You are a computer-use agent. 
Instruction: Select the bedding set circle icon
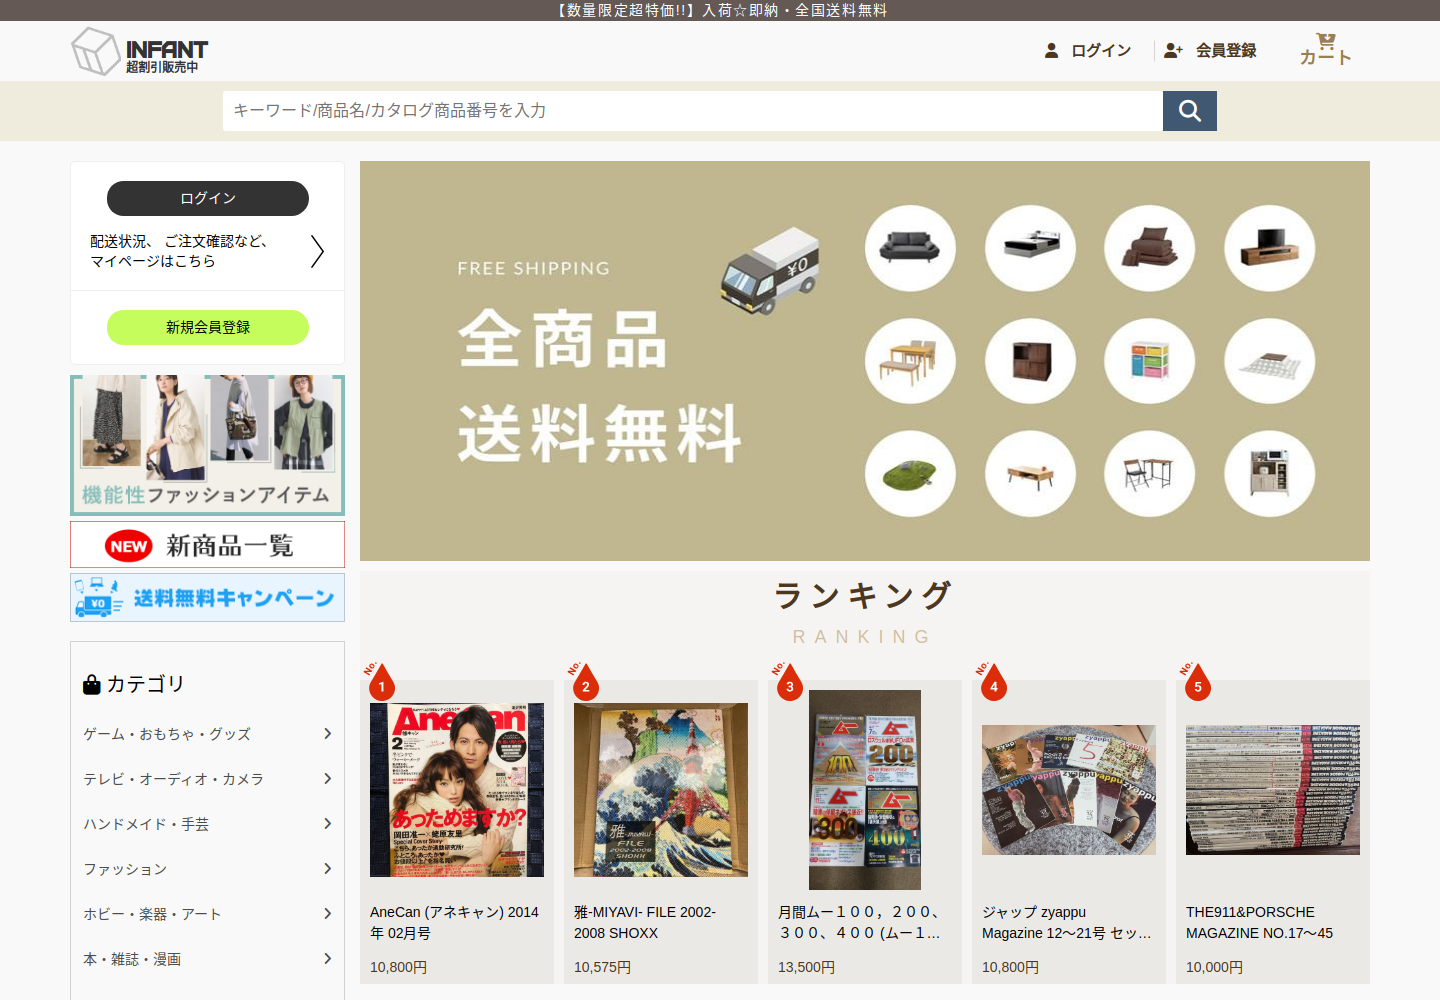pos(1150,248)
